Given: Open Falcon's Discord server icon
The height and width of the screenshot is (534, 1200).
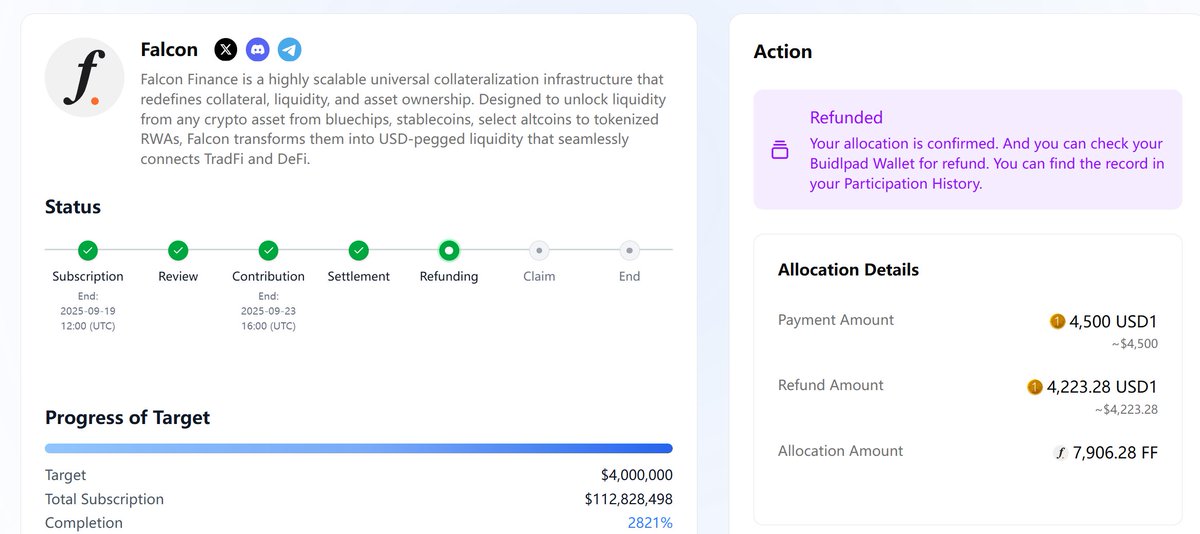Looking at the screenshot, I should pos(258,49).
